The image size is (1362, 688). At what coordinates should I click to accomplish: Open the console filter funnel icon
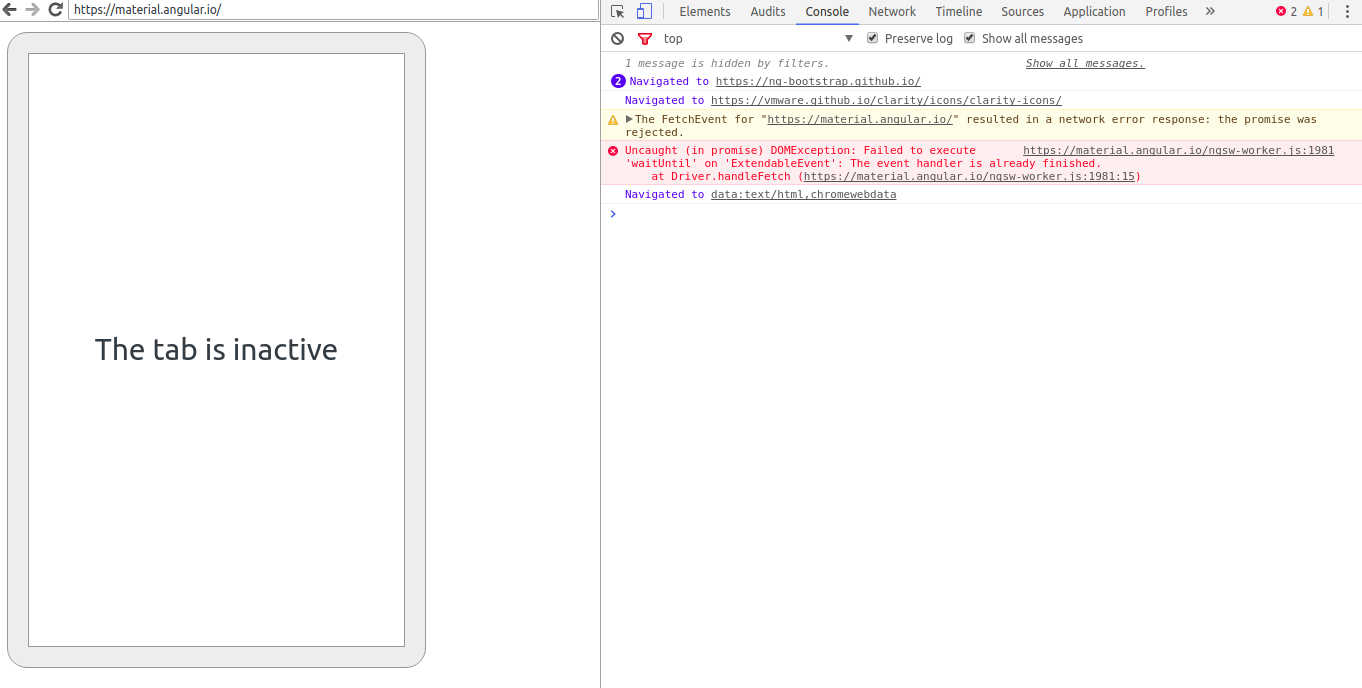[644, 38]
